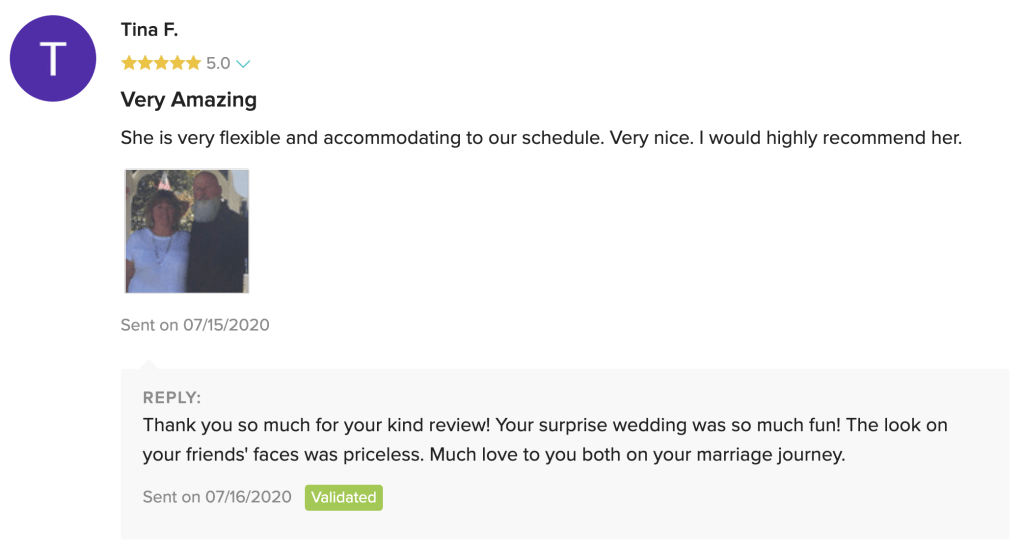Screen dimensions: 1023x553
Task: Select the third rating star
Action: [161, 64]
